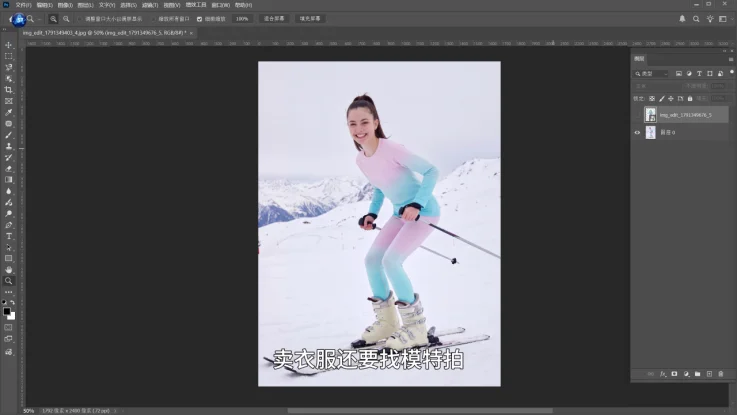Image resolution: width=737 pixels, height=415 pixels.
Task: Toggle 调整窗口大小以满屏显示 checkbox
Action: (x=79, y=19)
